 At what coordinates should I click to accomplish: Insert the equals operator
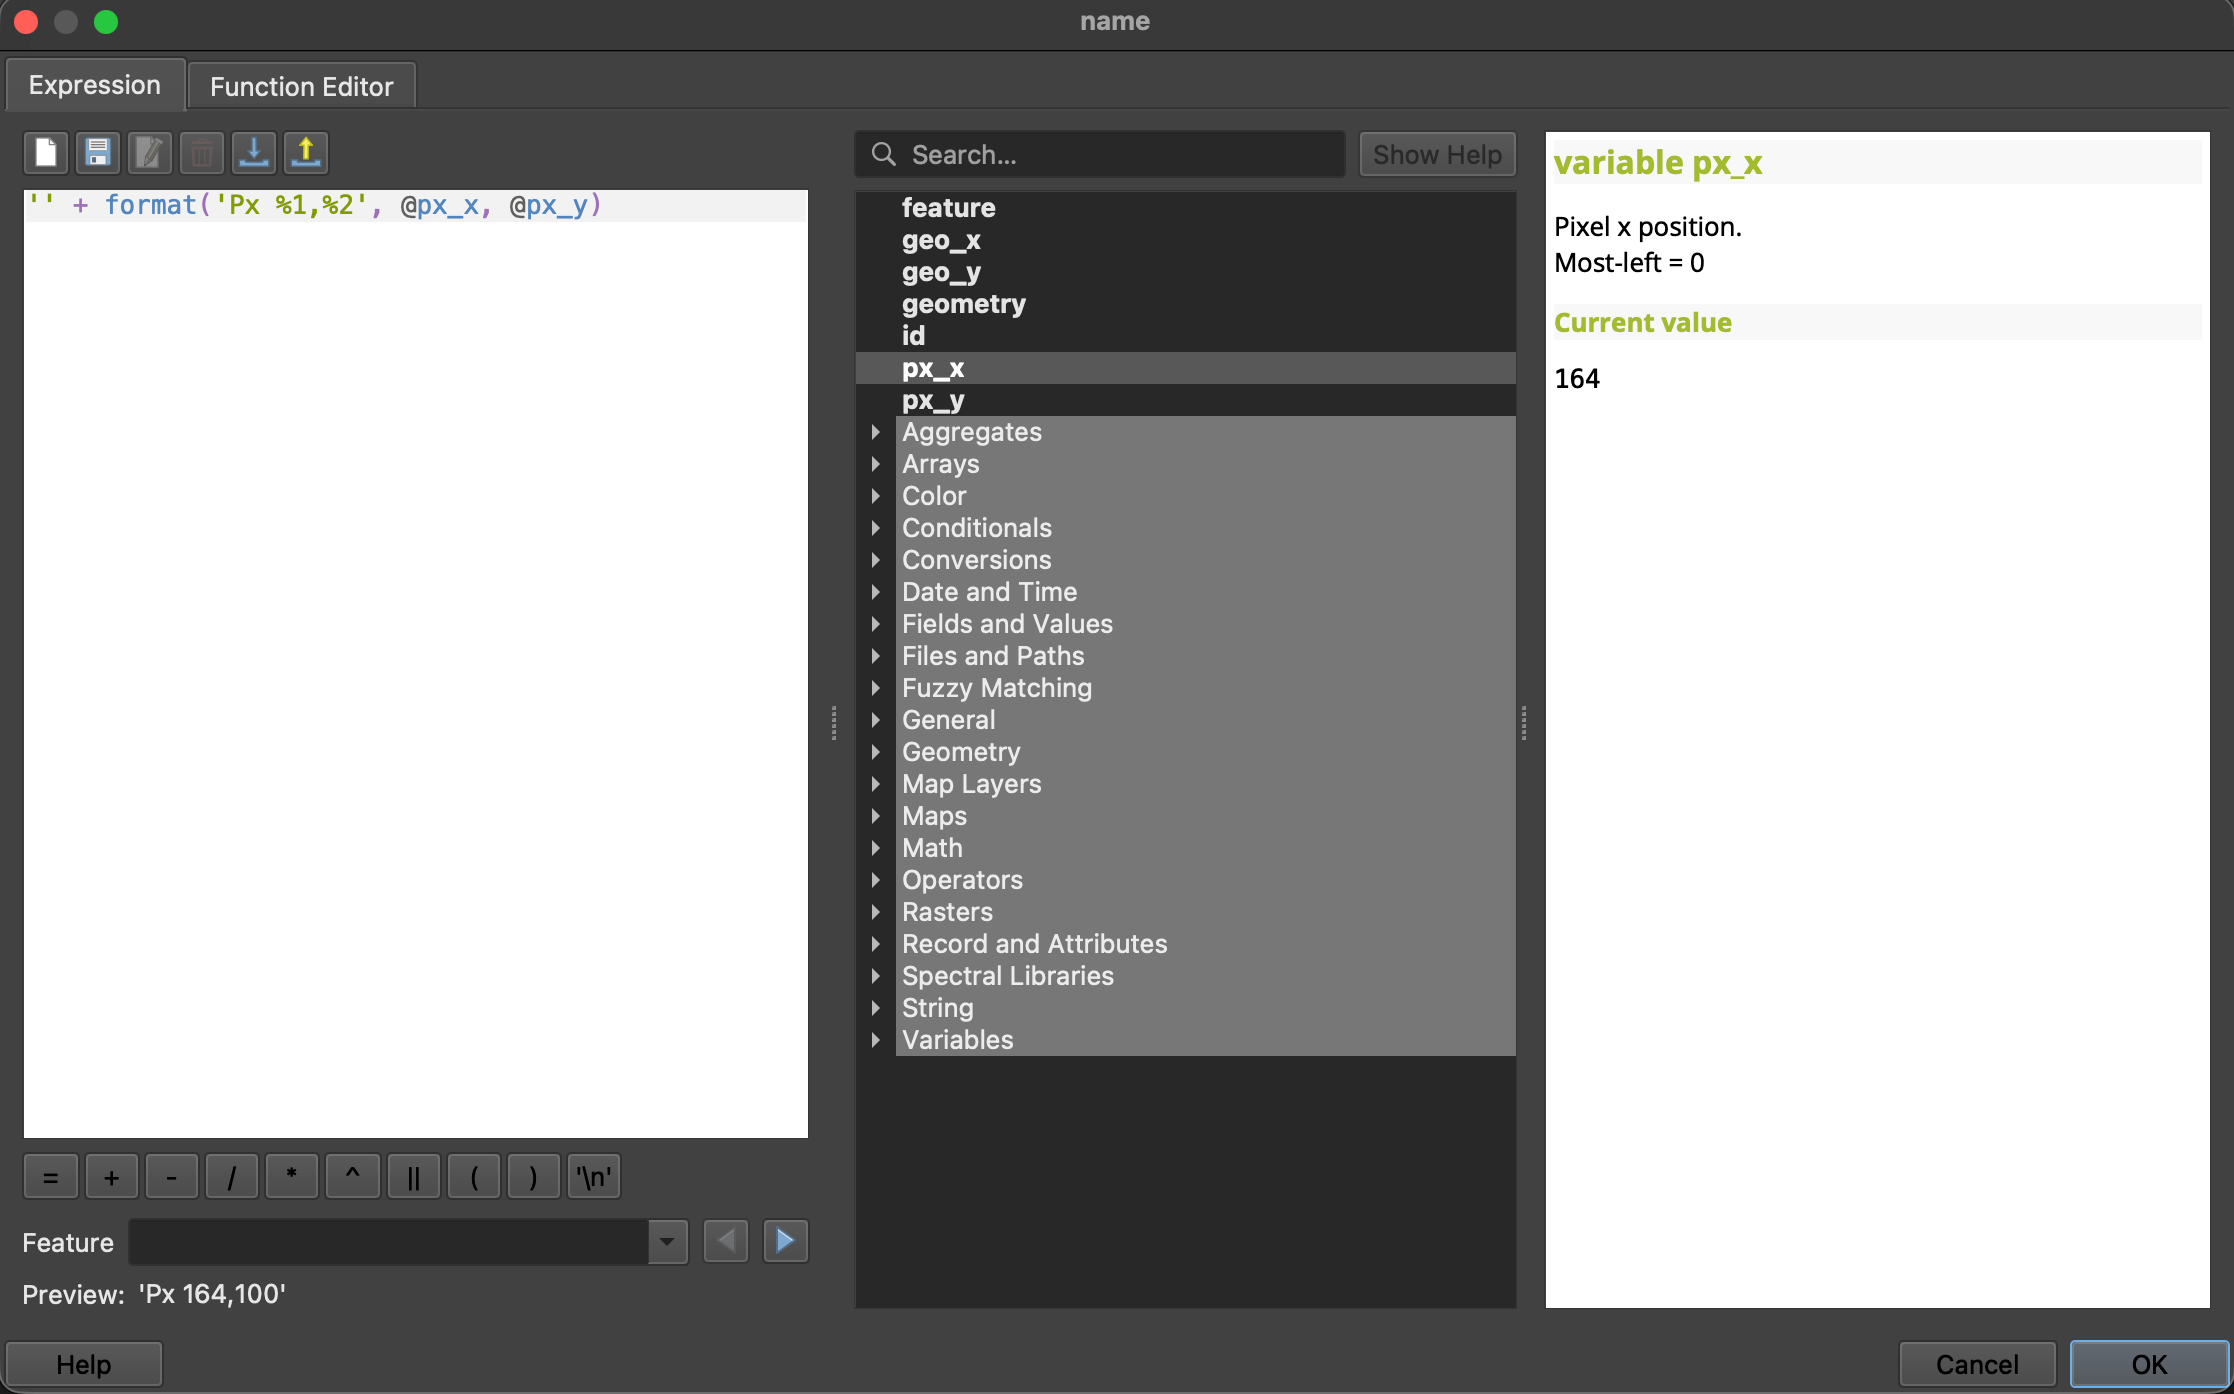[51, 1177]
